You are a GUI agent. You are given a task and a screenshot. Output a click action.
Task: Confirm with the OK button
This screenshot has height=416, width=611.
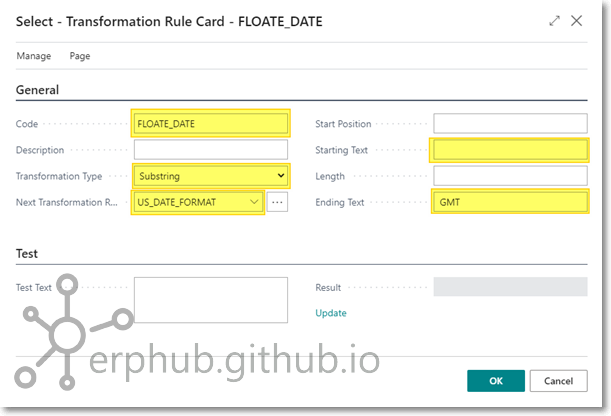495,381
